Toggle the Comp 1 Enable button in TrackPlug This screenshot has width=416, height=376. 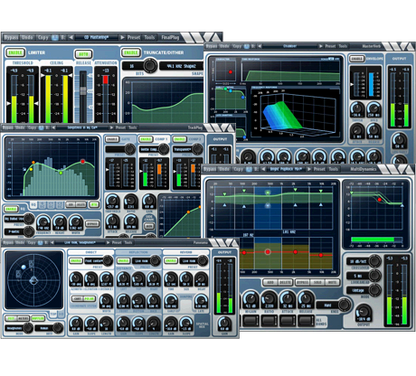[x=146, y=139]
